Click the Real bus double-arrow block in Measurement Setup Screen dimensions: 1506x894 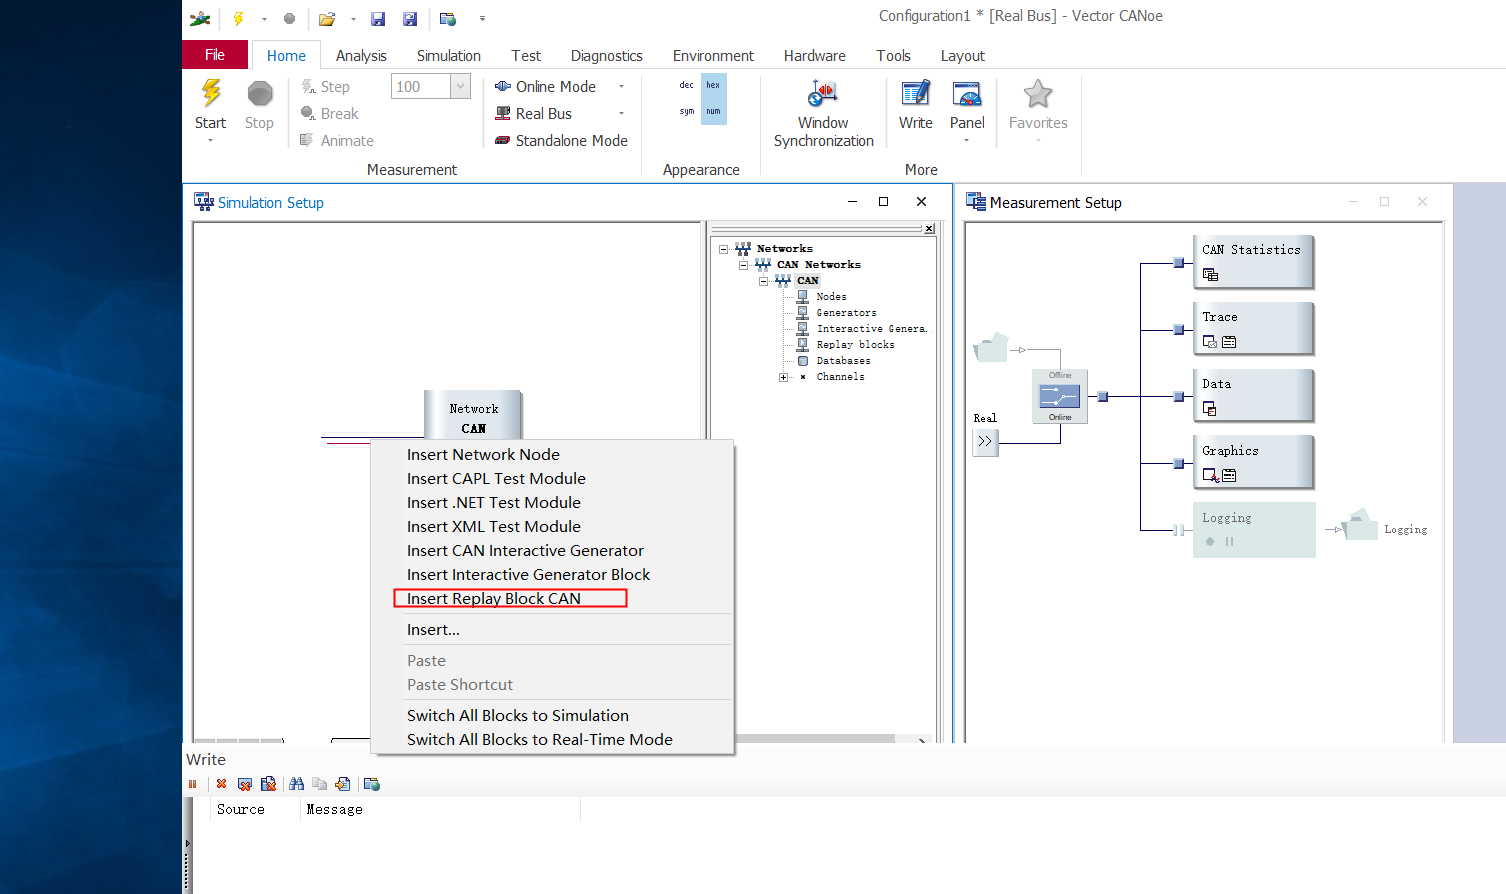click(x=985, y=441)
